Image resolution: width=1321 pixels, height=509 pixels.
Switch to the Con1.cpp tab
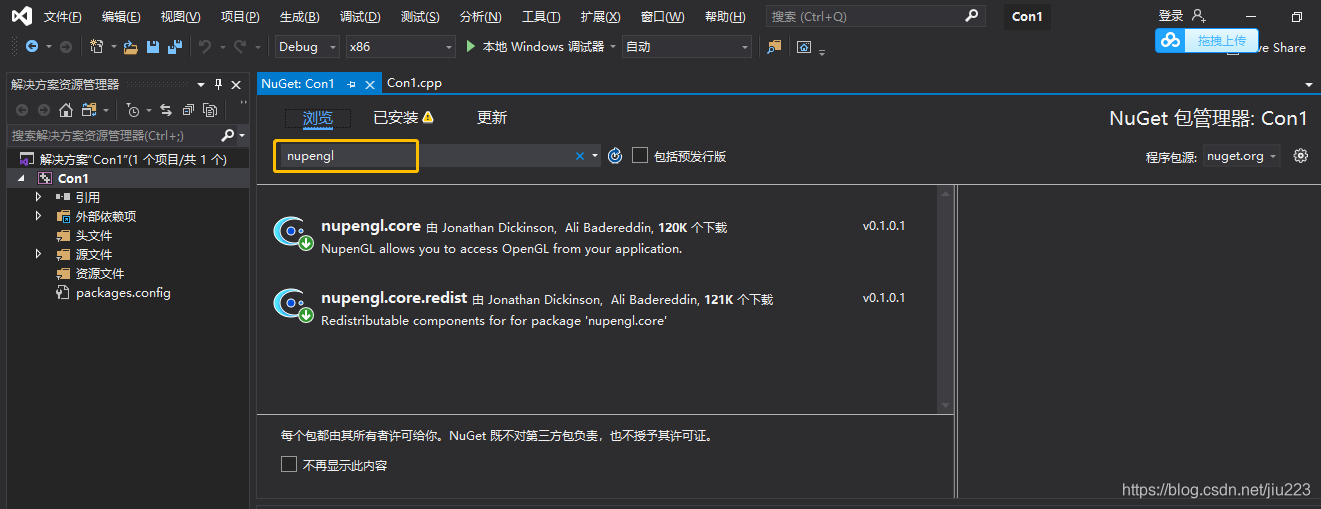click(x=414, y=84)
